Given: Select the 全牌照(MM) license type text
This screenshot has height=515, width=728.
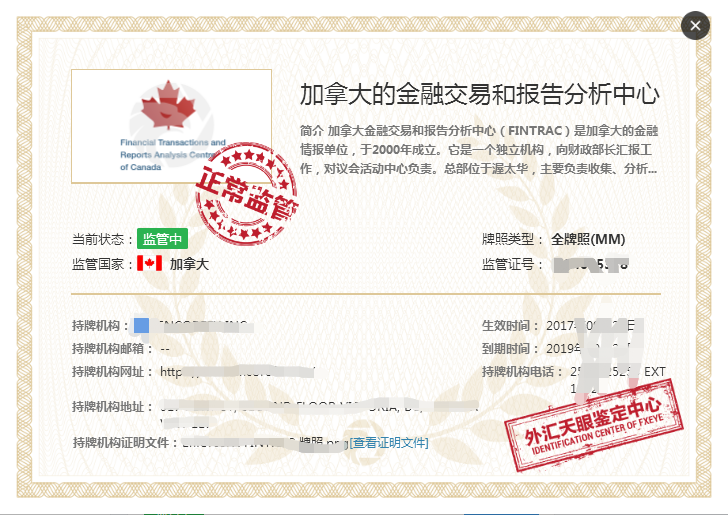Looking at the screenshot, I should point(588,240).
